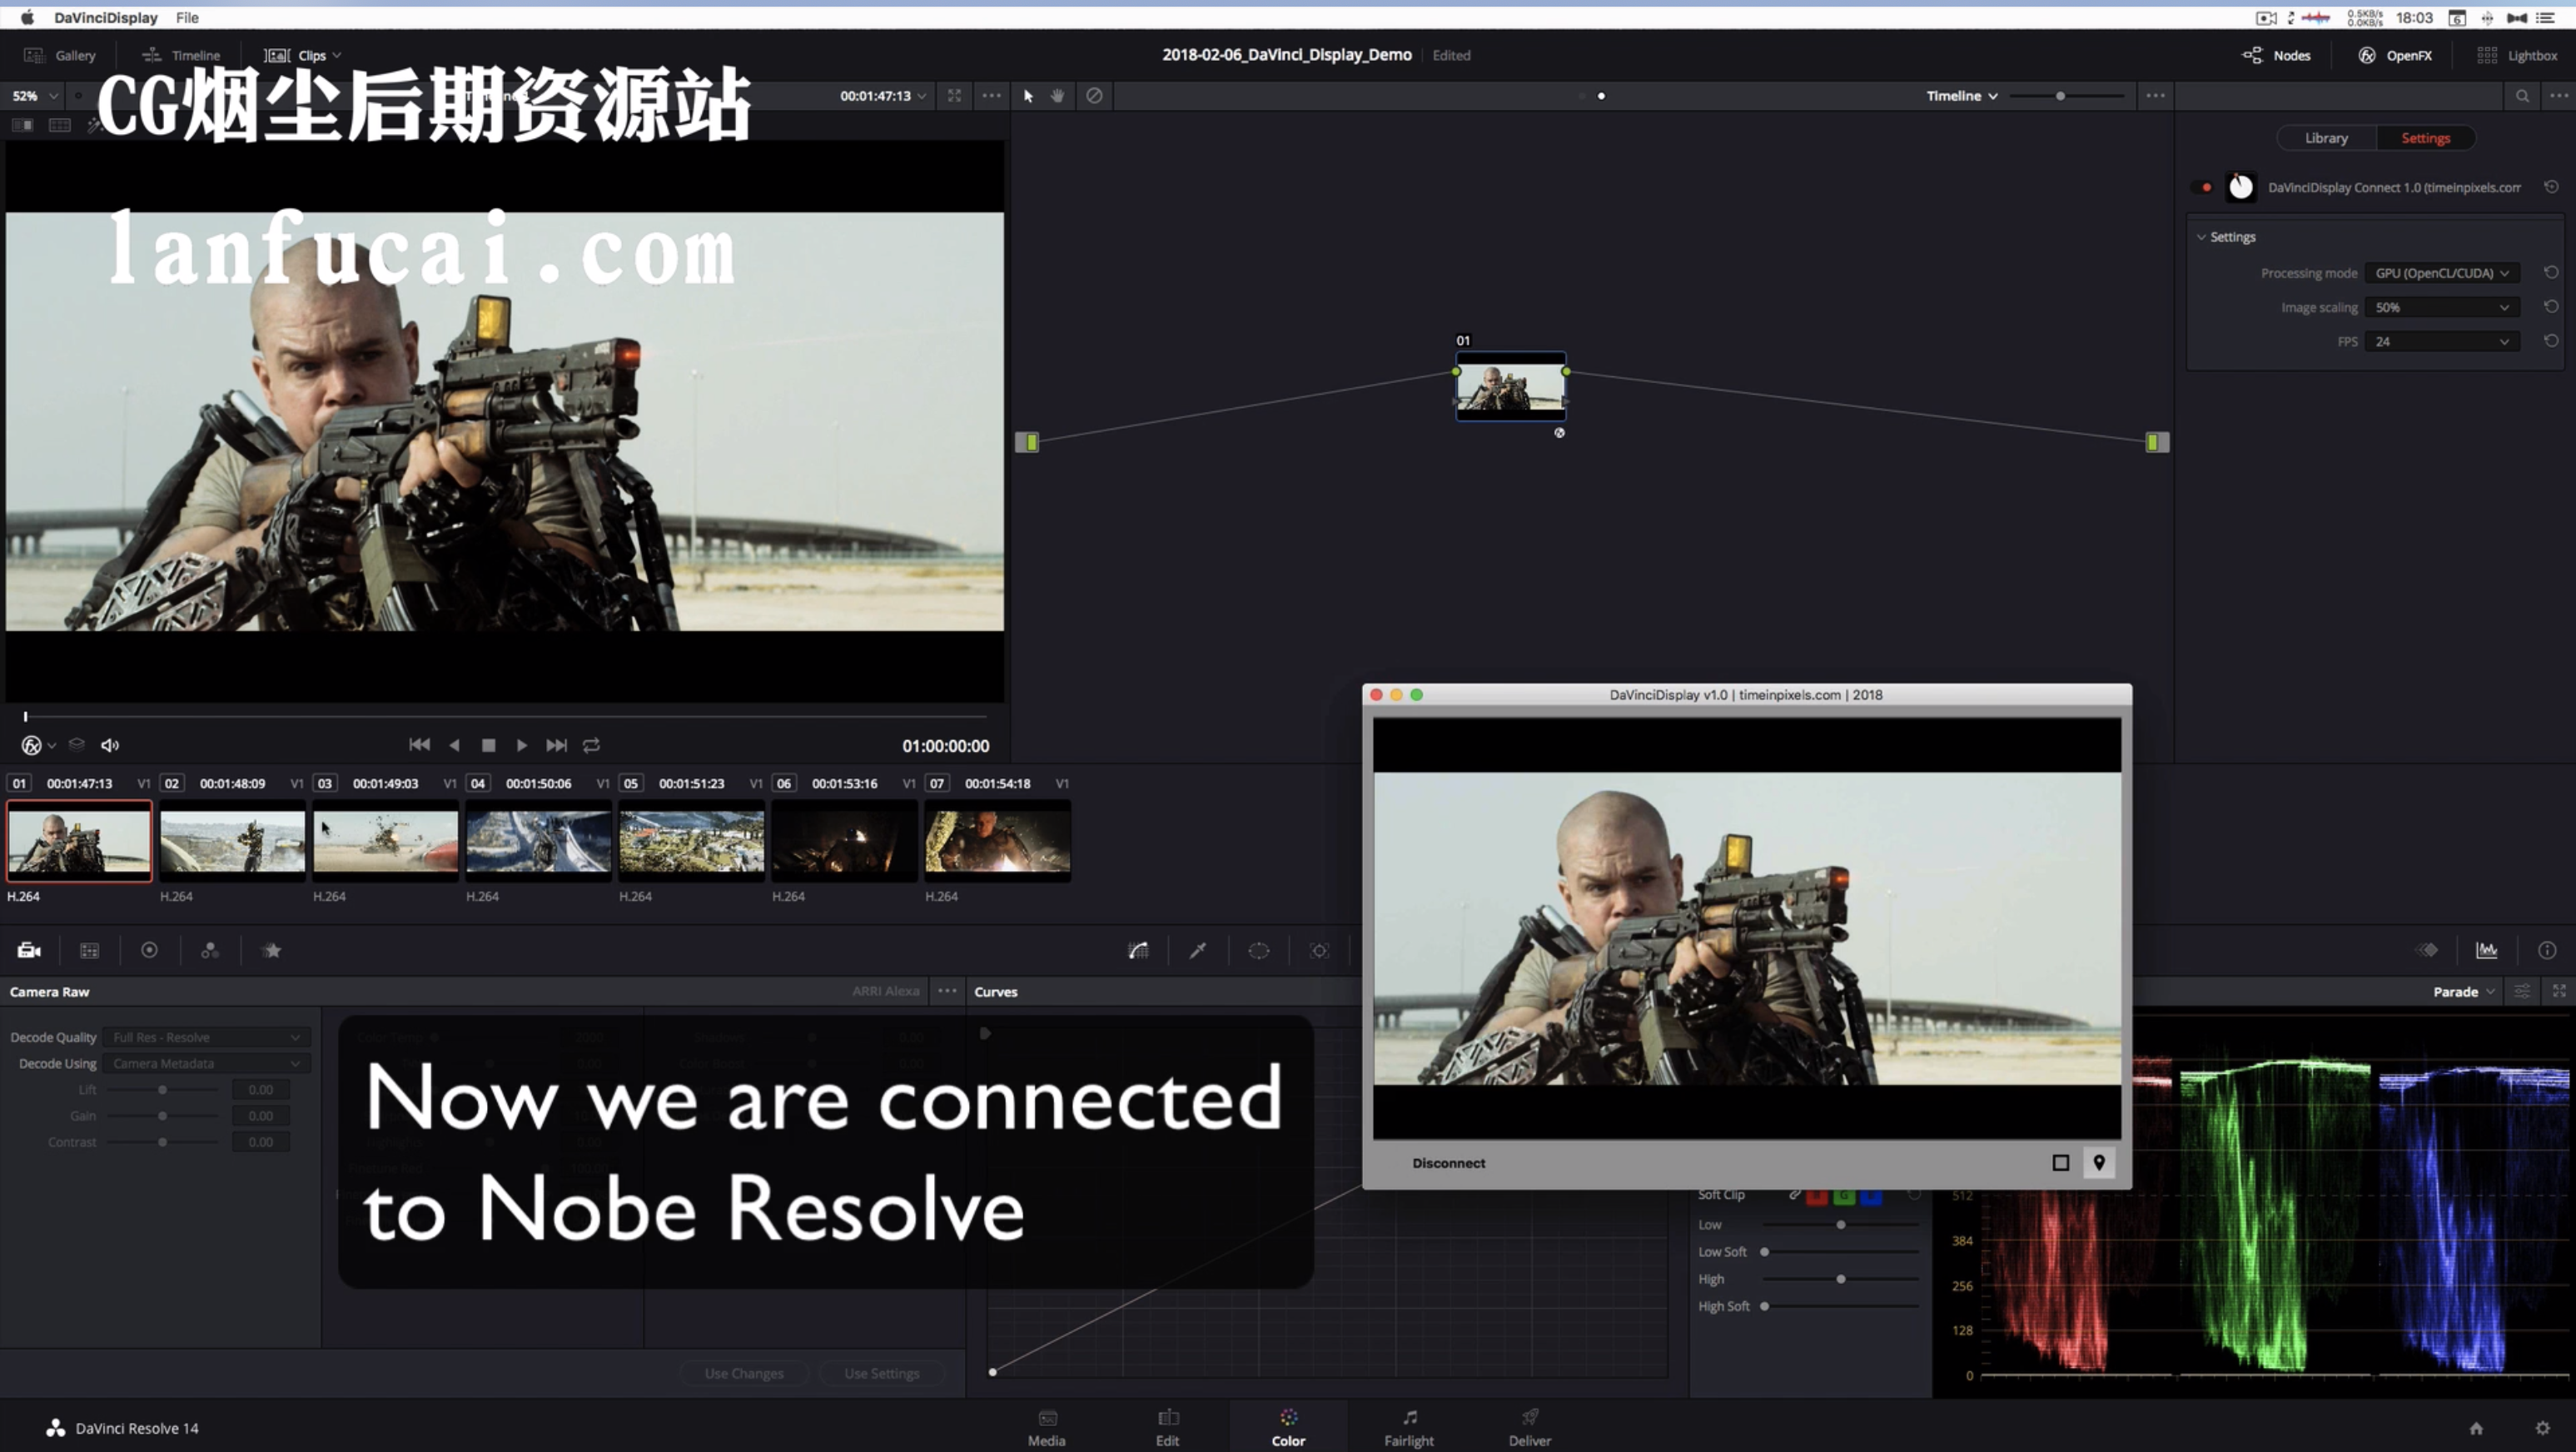Switch to the Deliver page

(1530, 1427)
